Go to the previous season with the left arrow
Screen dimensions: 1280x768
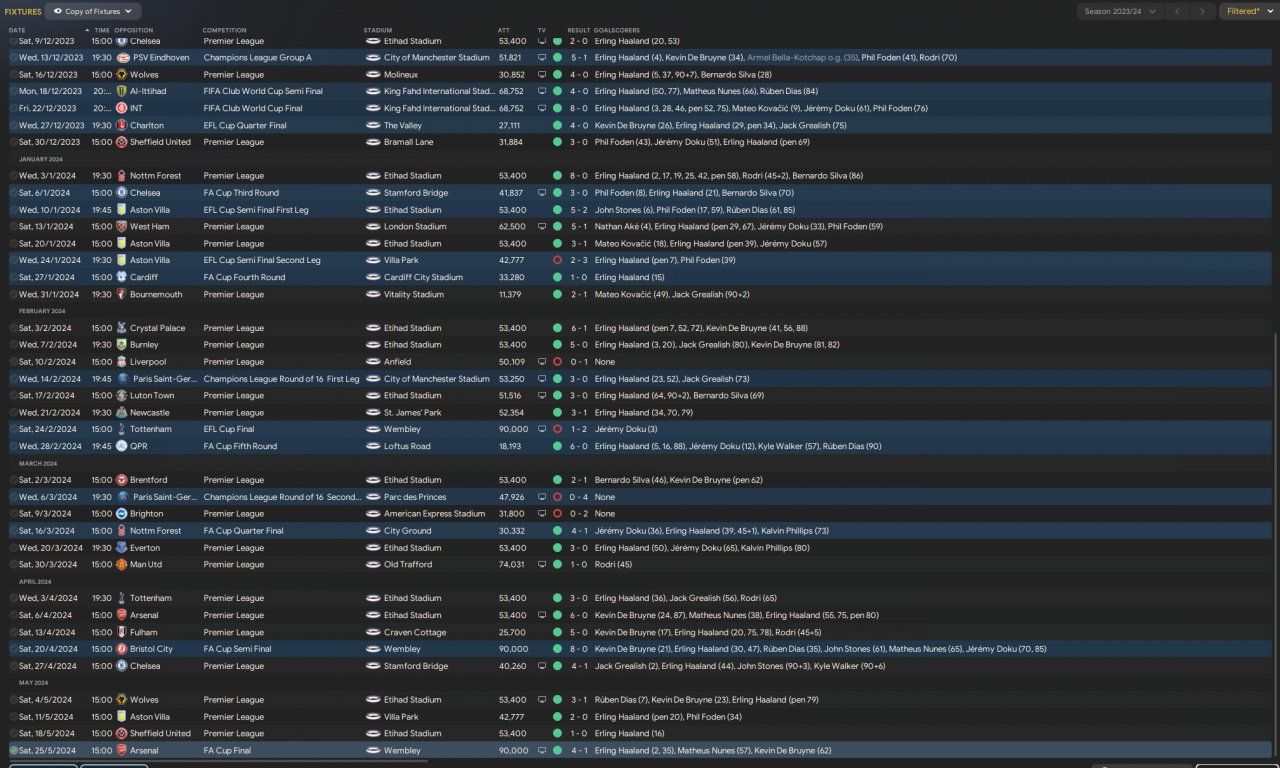coord(1178,11)
